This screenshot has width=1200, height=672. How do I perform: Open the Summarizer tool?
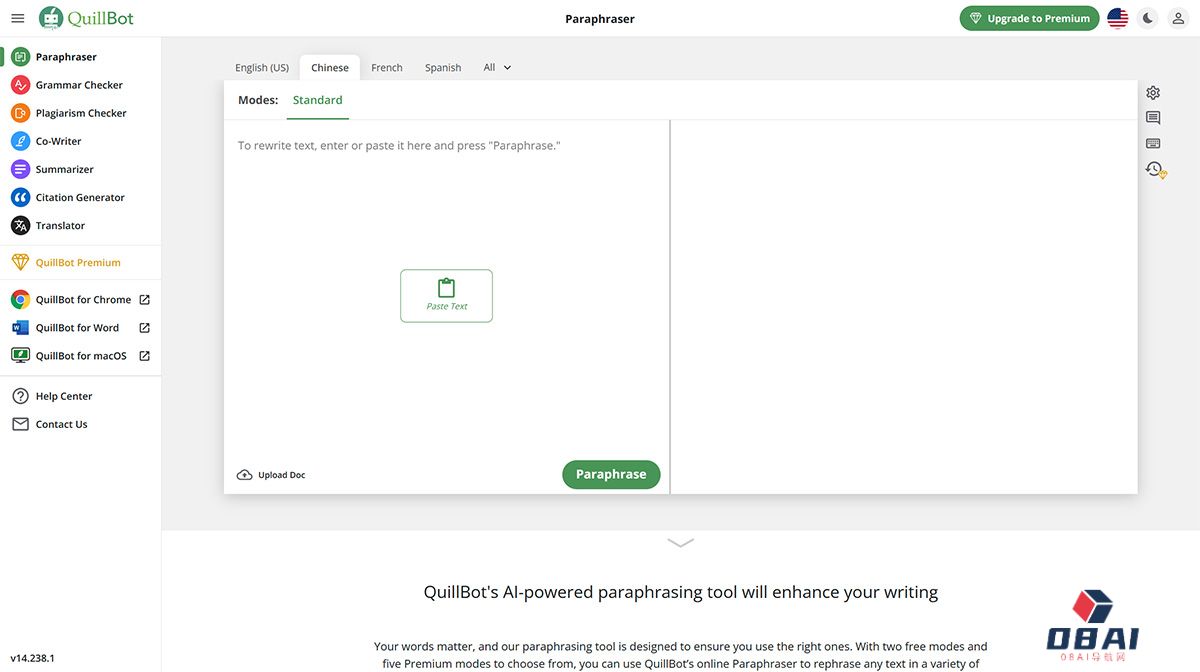tap(80, 169)
